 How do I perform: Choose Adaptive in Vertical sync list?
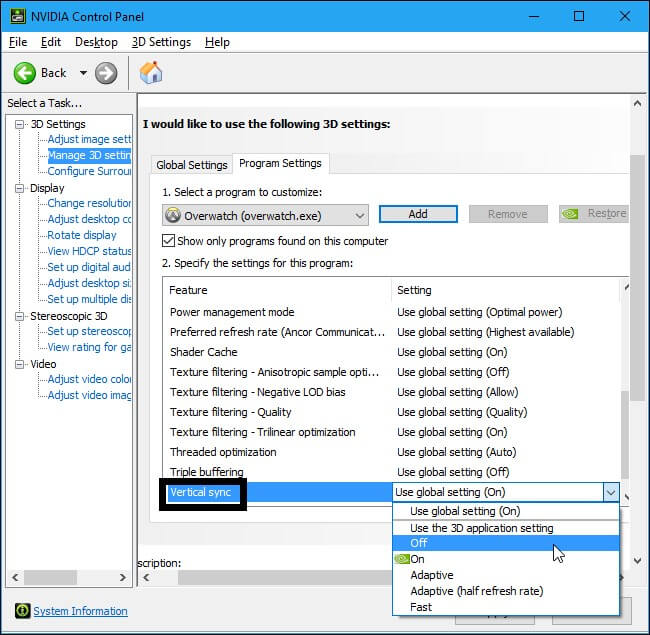pyautogui.click(x=506, y=575)
